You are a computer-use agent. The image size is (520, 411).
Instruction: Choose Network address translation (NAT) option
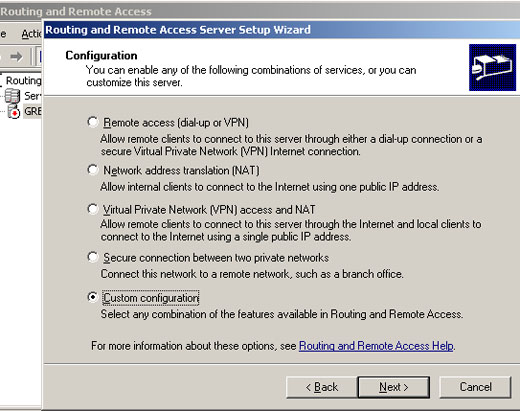[x=93, y=170]
